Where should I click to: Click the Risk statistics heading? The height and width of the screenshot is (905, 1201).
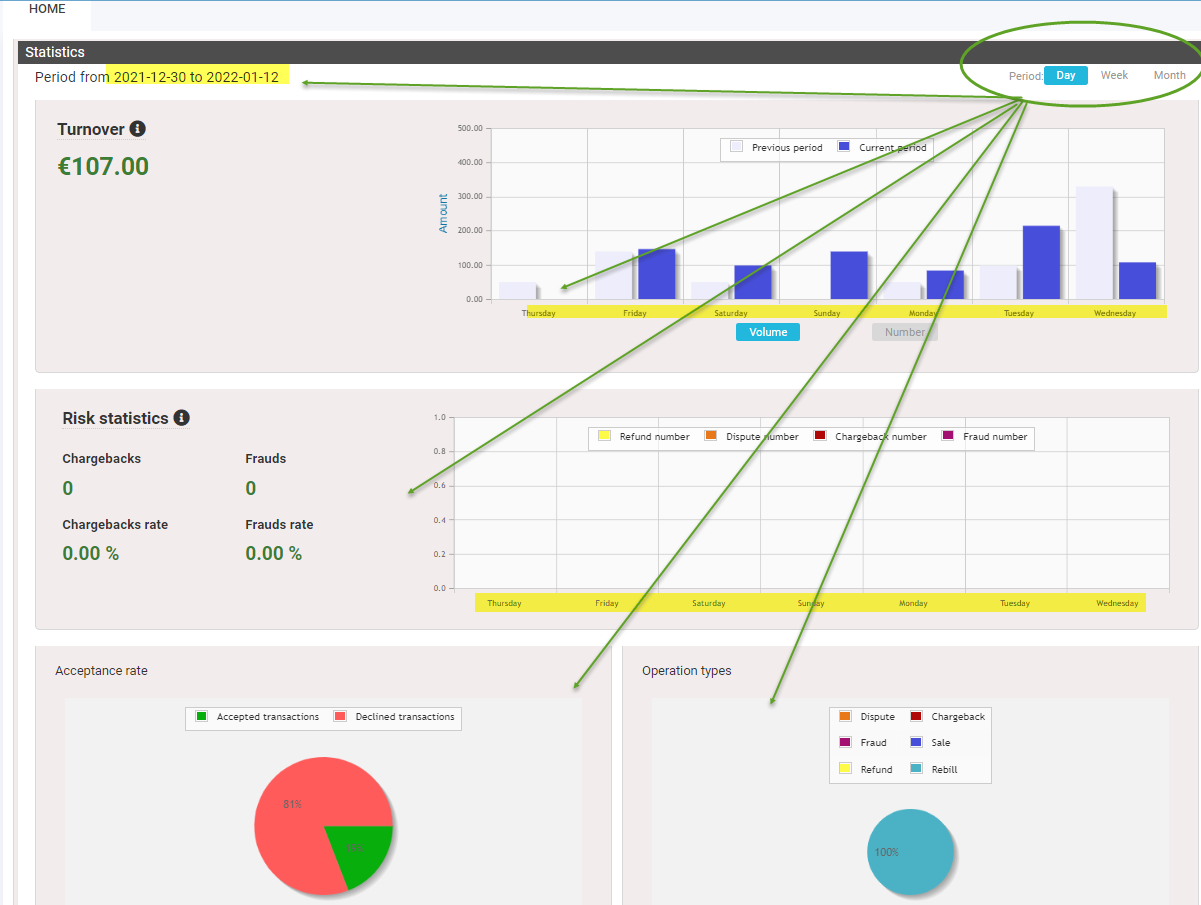pyautogui.click(x=115, y=418)
